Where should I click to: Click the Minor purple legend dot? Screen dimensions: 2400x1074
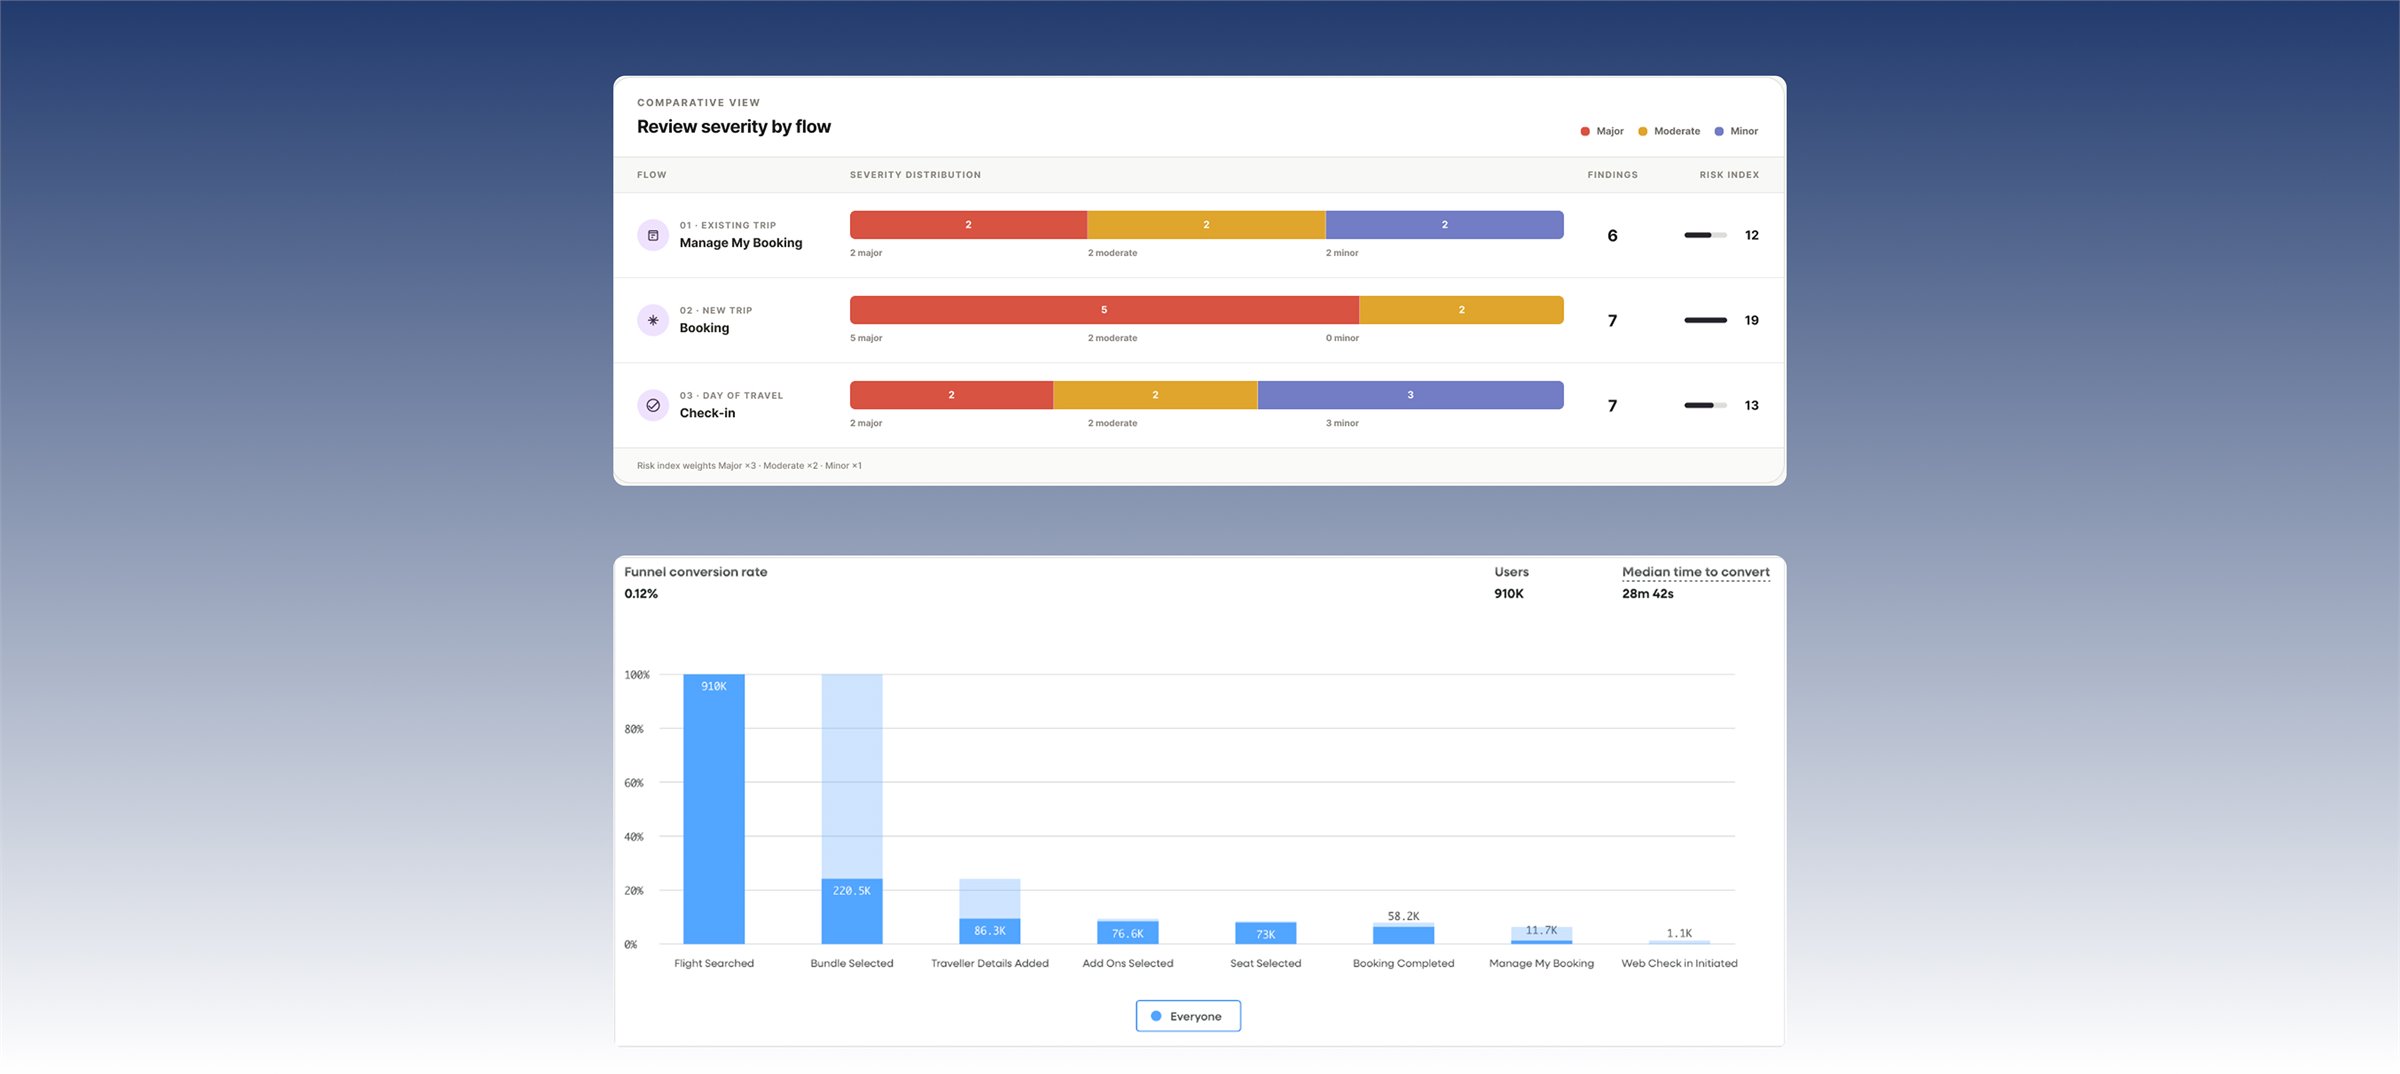pyautogui.click(x=1719, y=131)
